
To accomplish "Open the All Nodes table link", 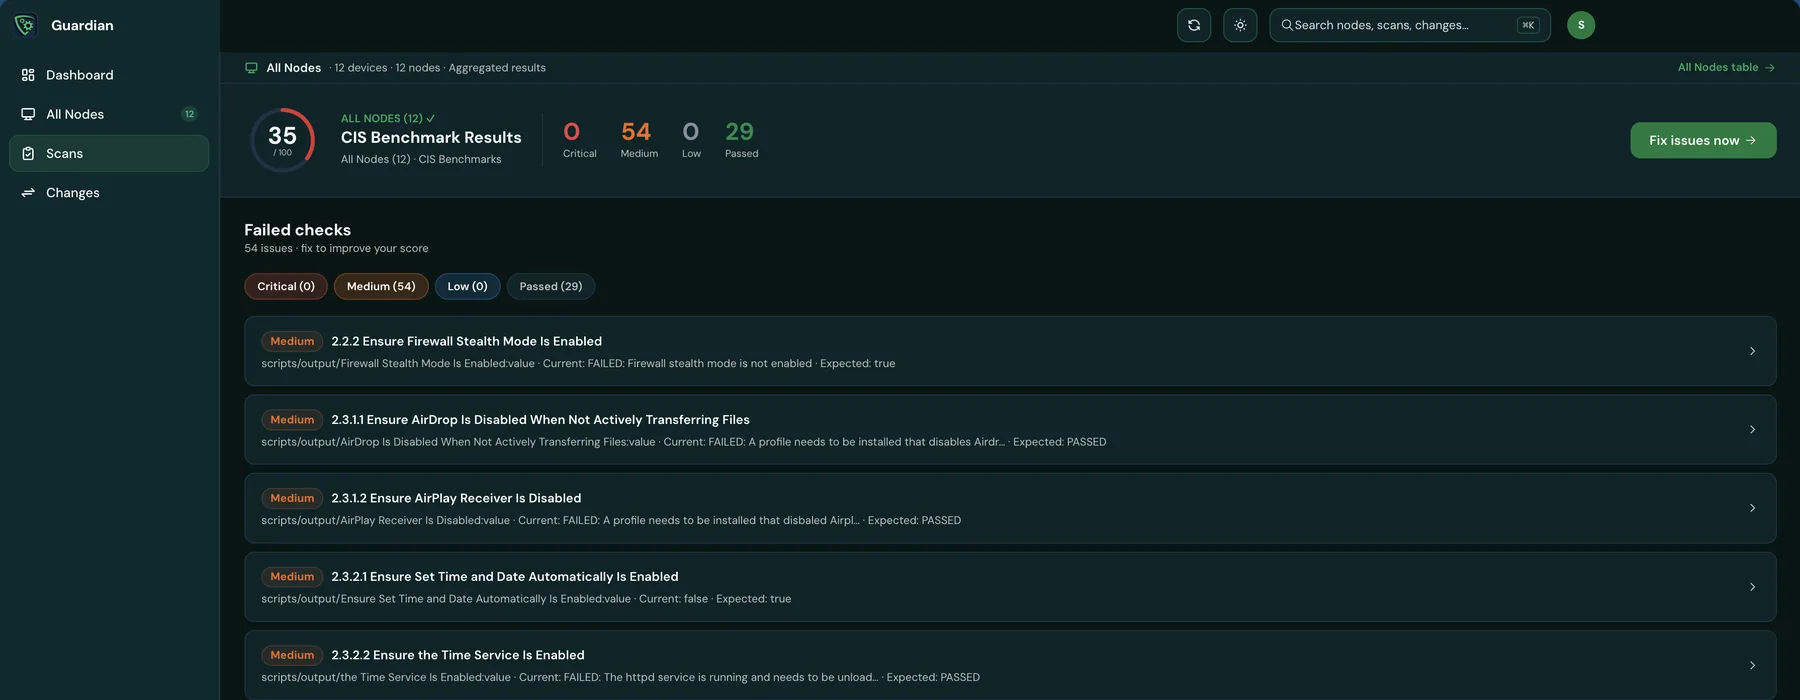I will click(x=1726, y=67).
